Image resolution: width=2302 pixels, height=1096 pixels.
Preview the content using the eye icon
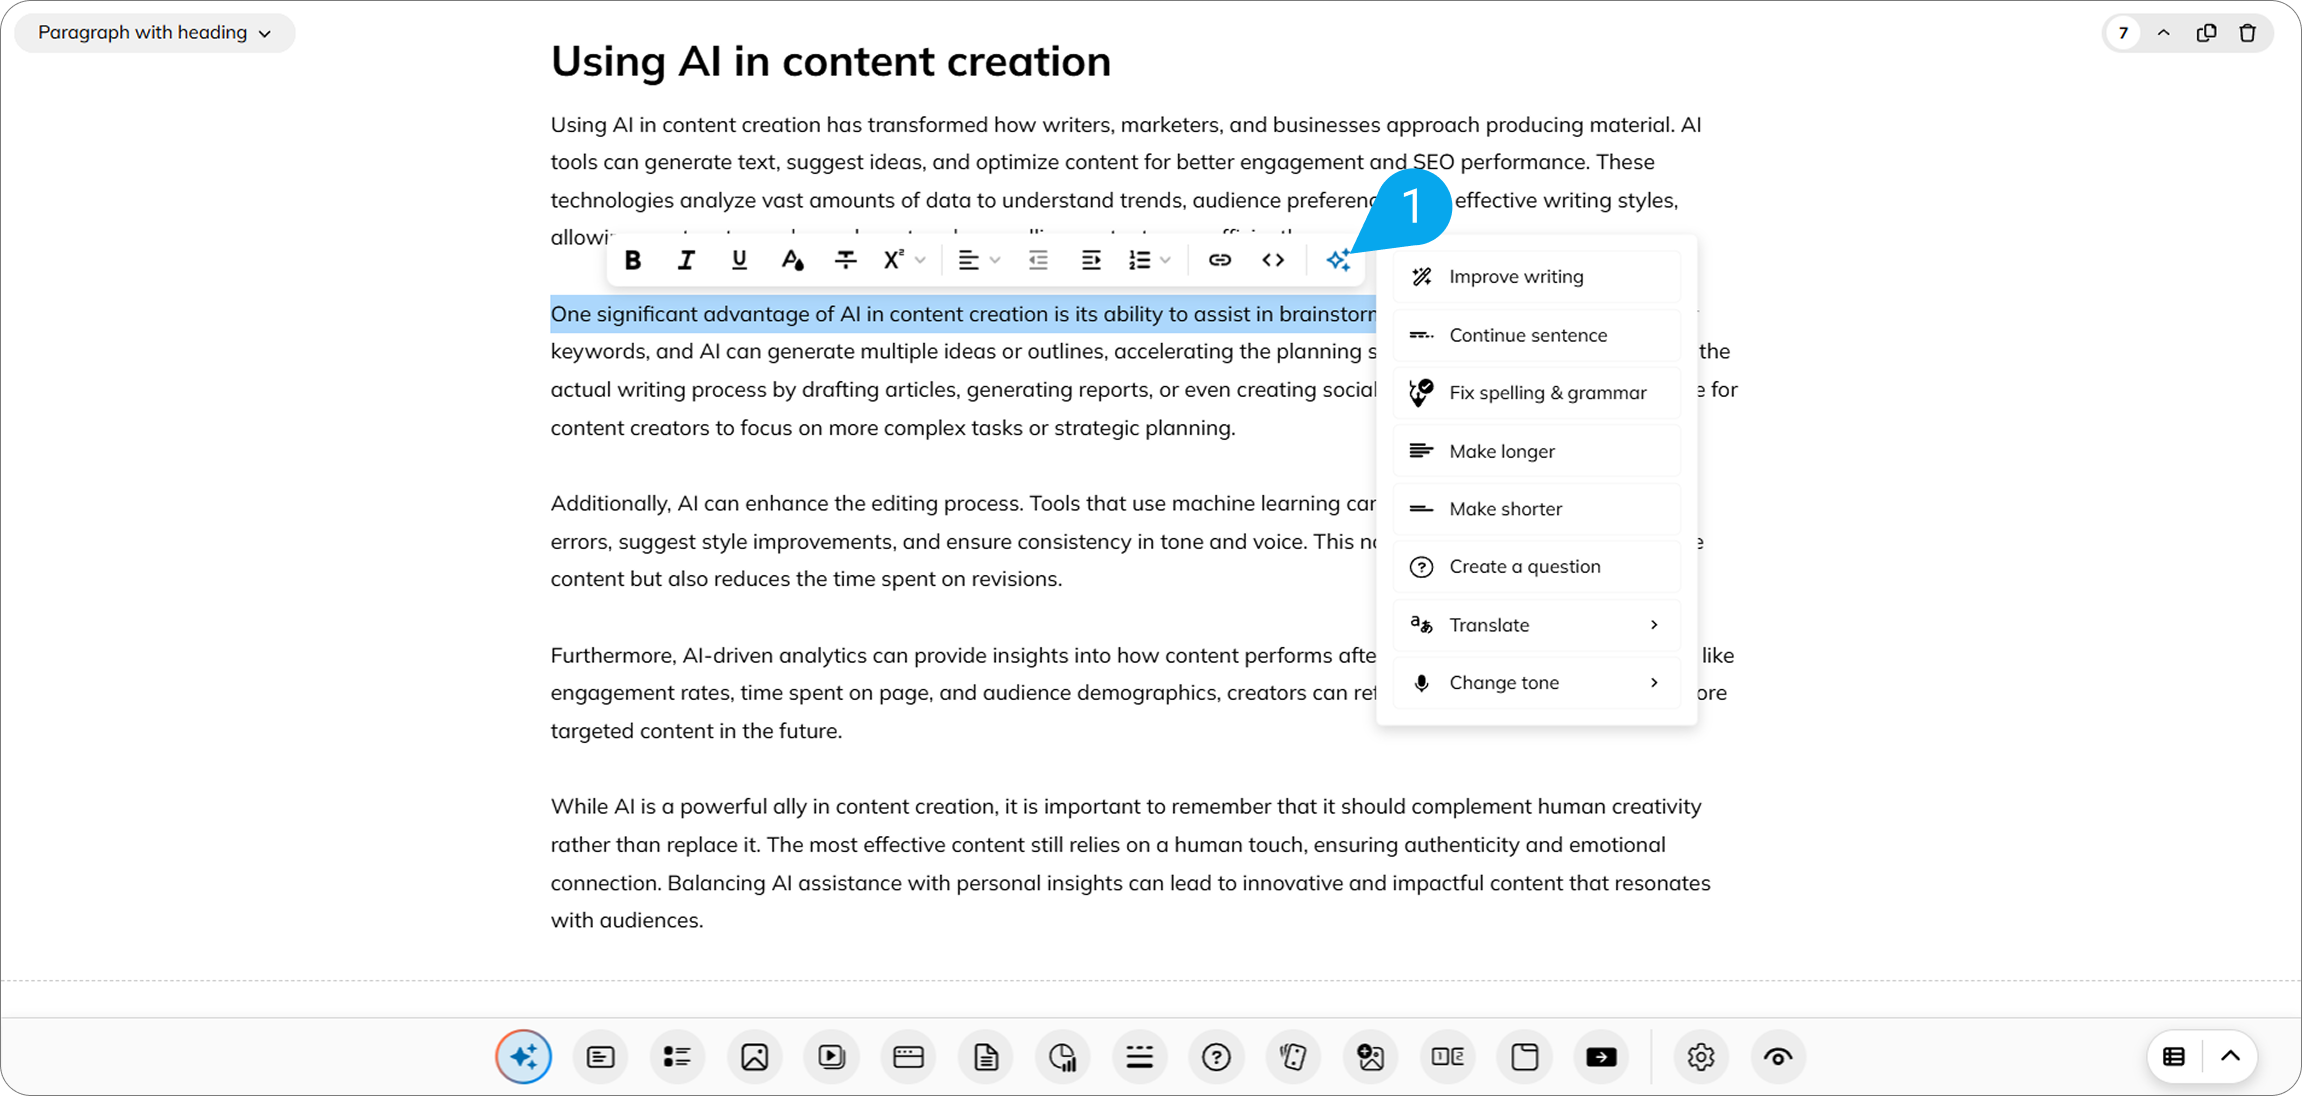click(x=1778, y=1056)
